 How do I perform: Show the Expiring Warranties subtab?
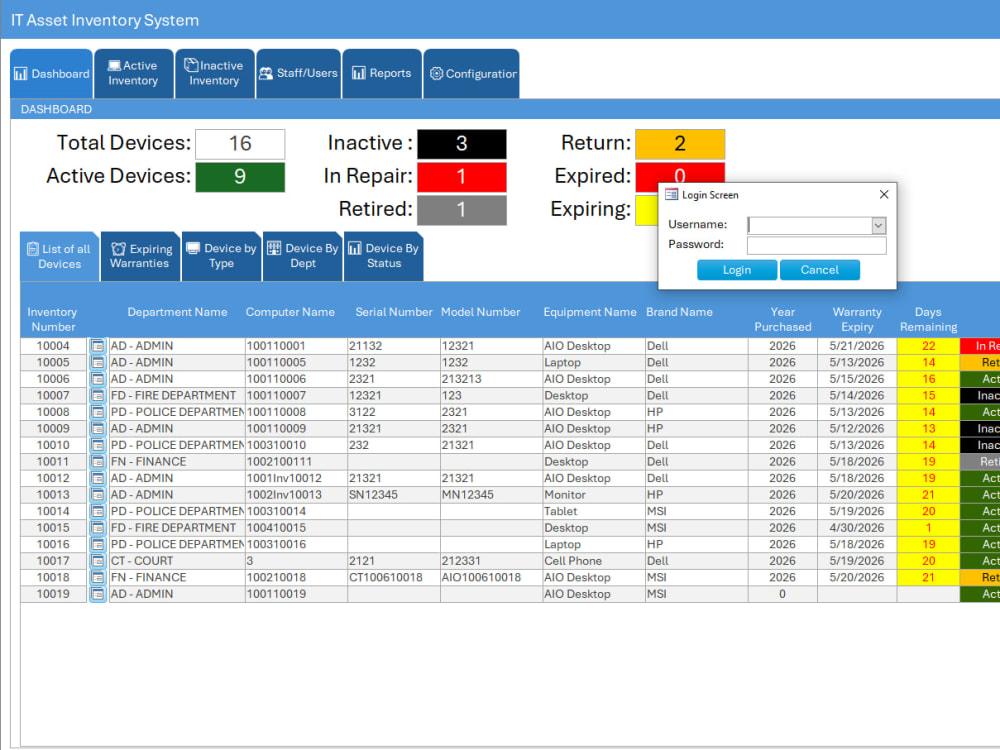[x=140, y=256]
